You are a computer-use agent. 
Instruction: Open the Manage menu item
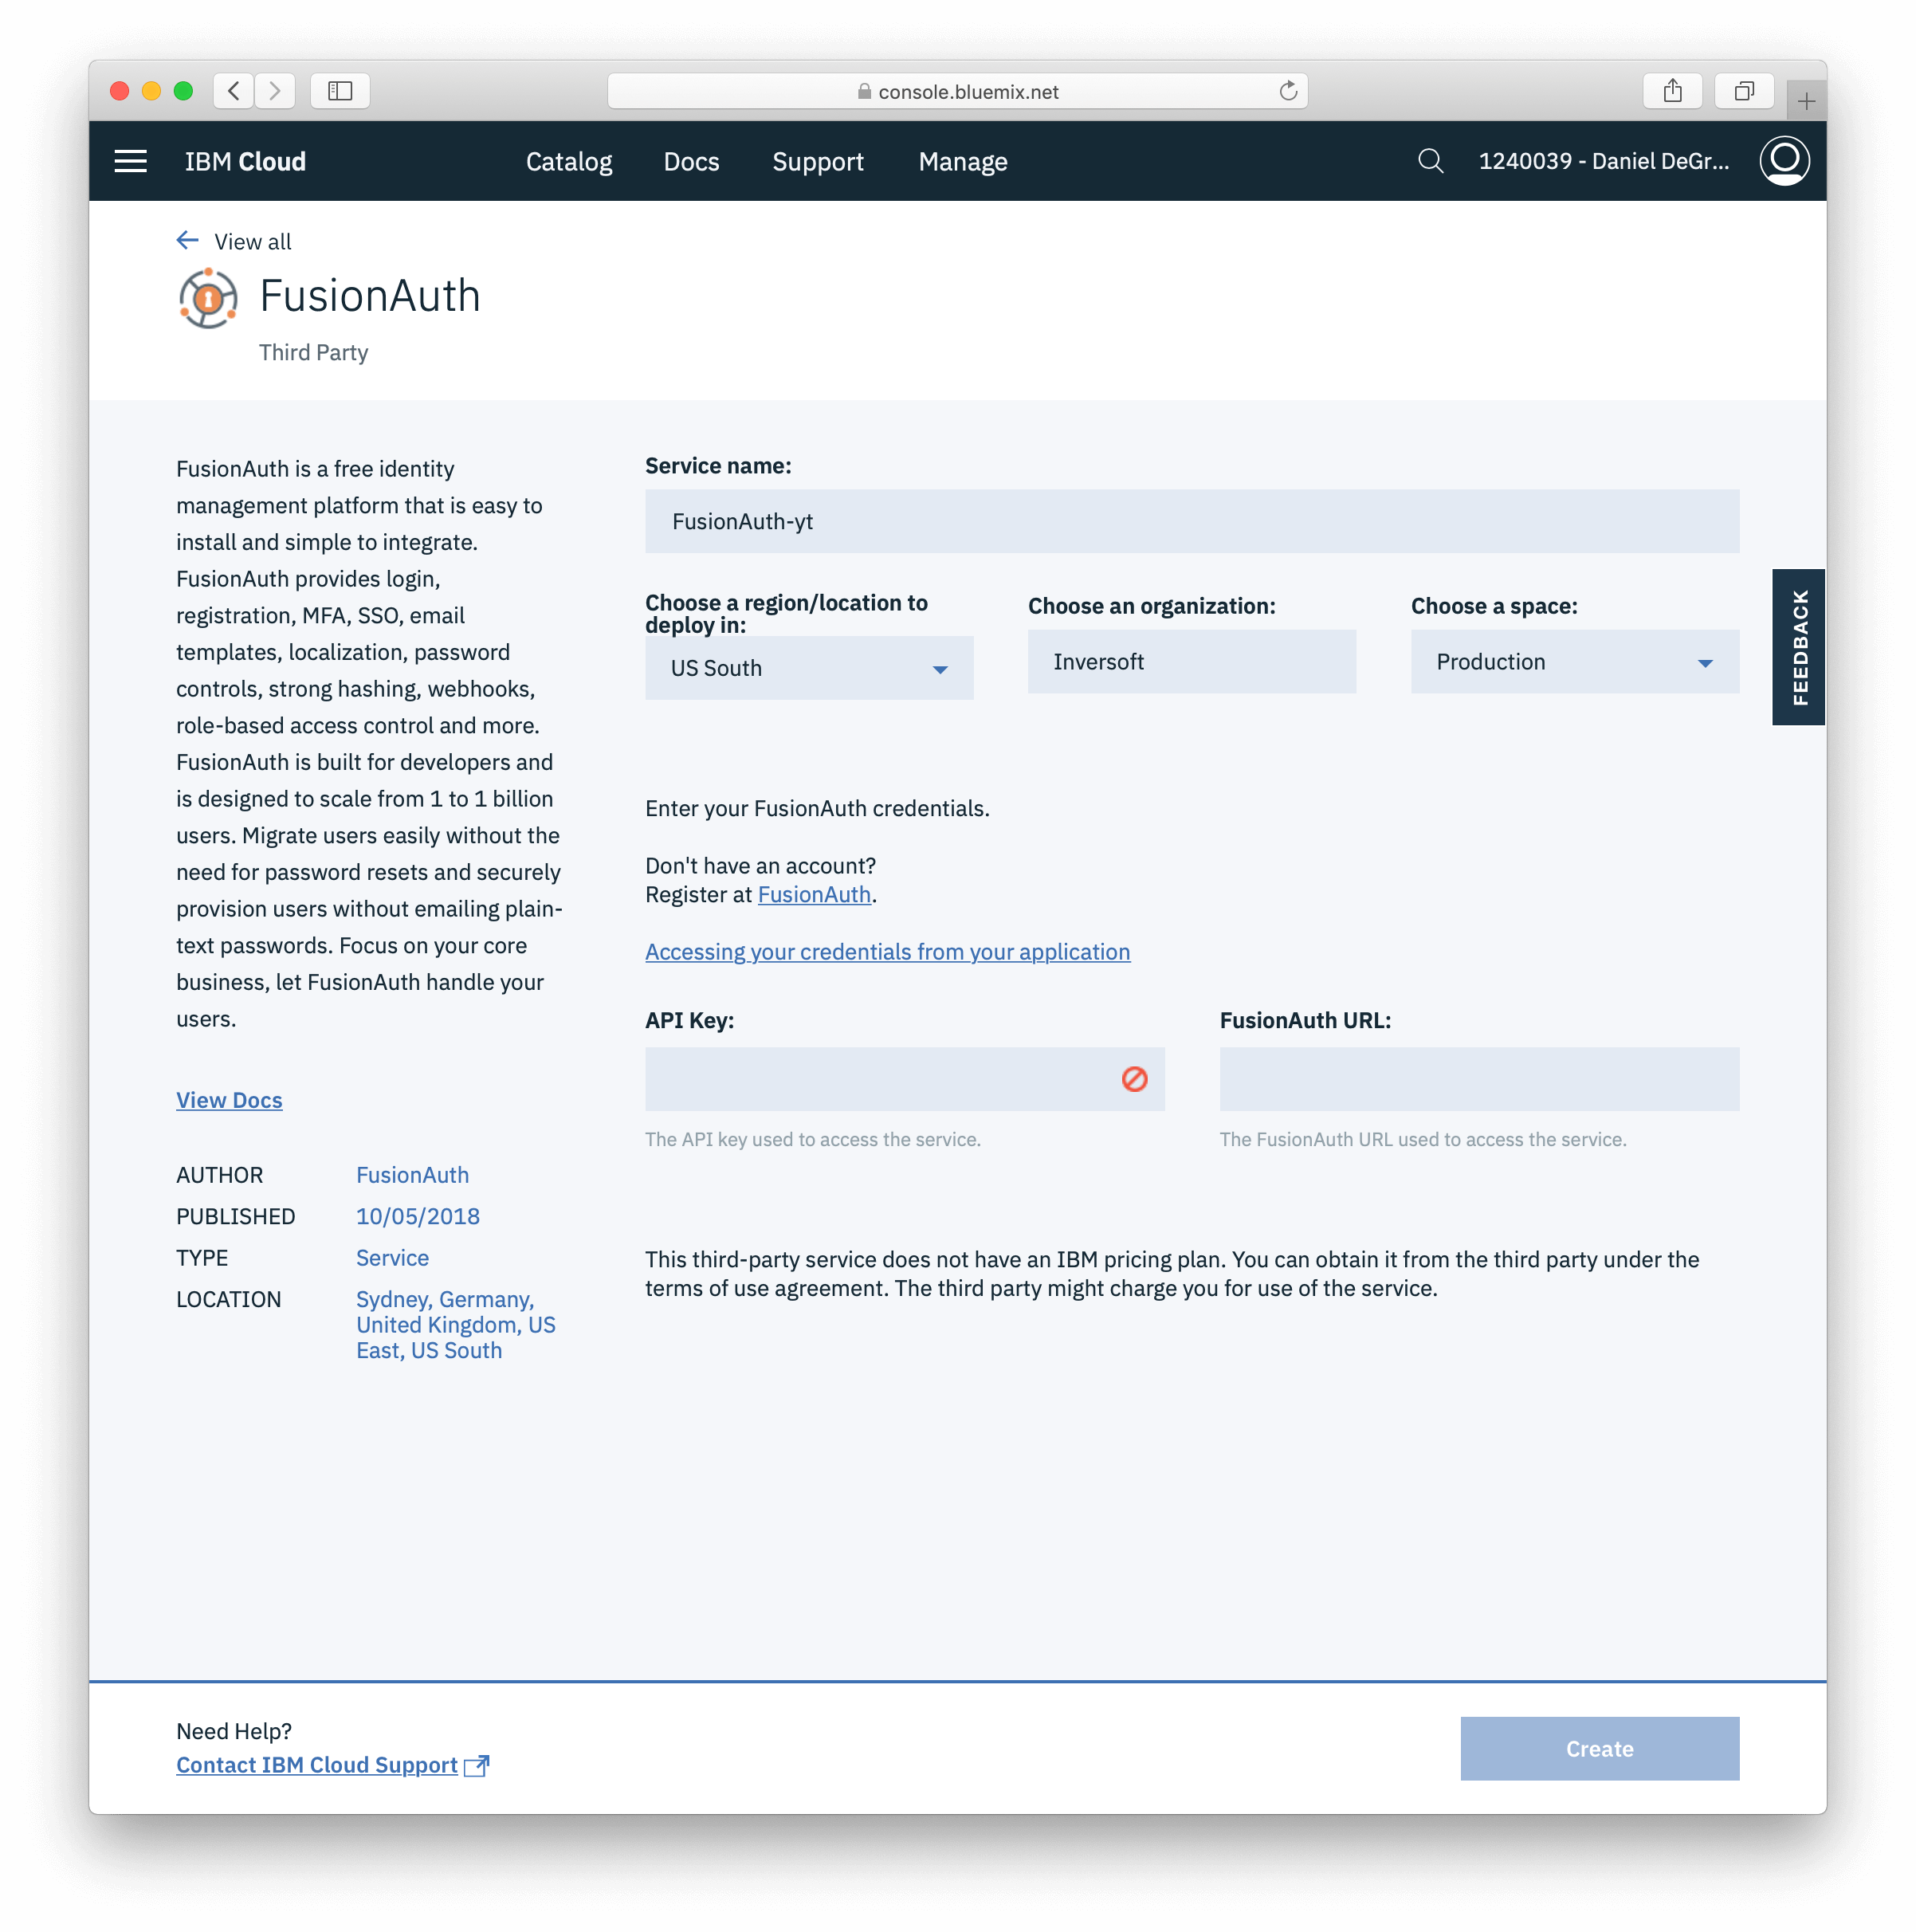tap(963, 161)
